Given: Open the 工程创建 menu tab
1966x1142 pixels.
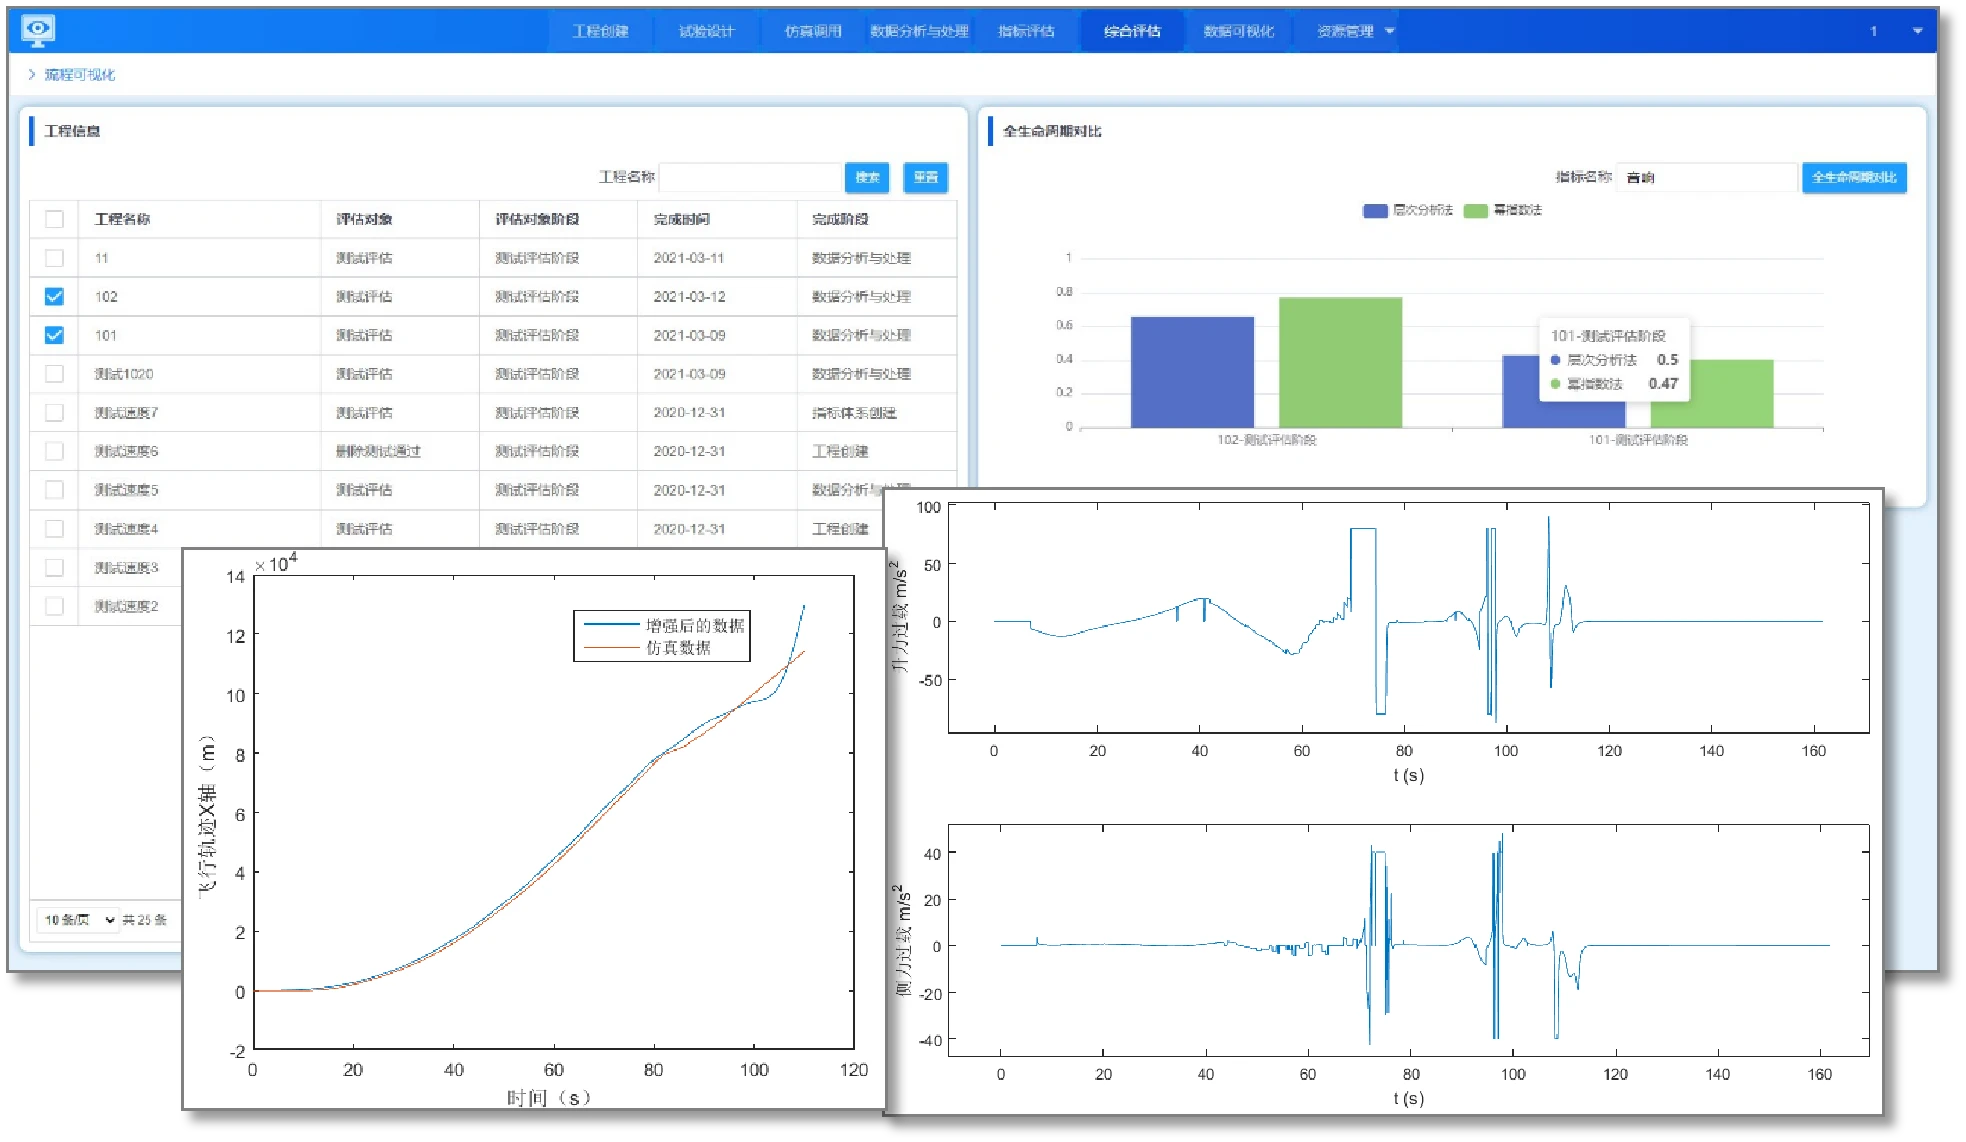Looking at the screenshot, I should coord(600,31).
